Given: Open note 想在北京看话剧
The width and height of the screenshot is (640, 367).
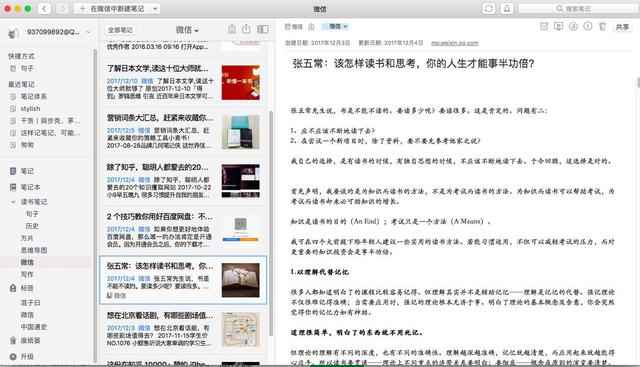Looking at the screenshot, I should (x=183, y=330).
